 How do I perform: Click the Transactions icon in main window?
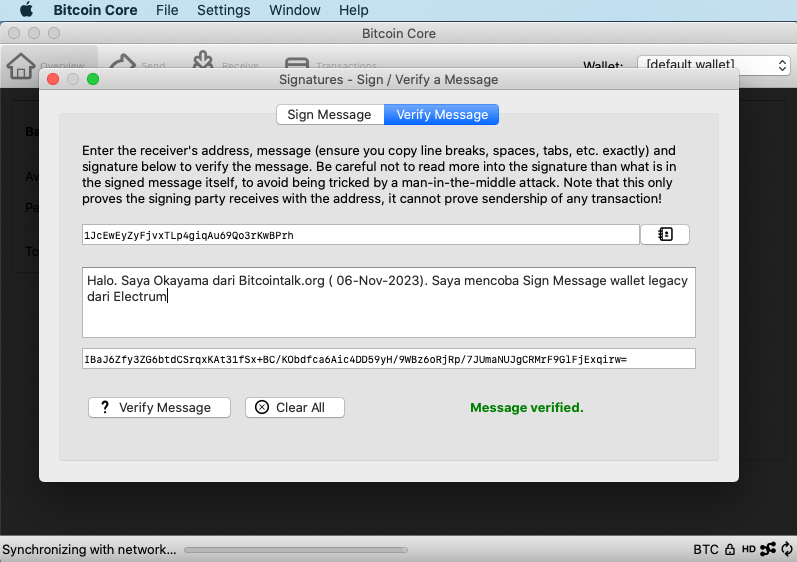[x=297, y=63]
